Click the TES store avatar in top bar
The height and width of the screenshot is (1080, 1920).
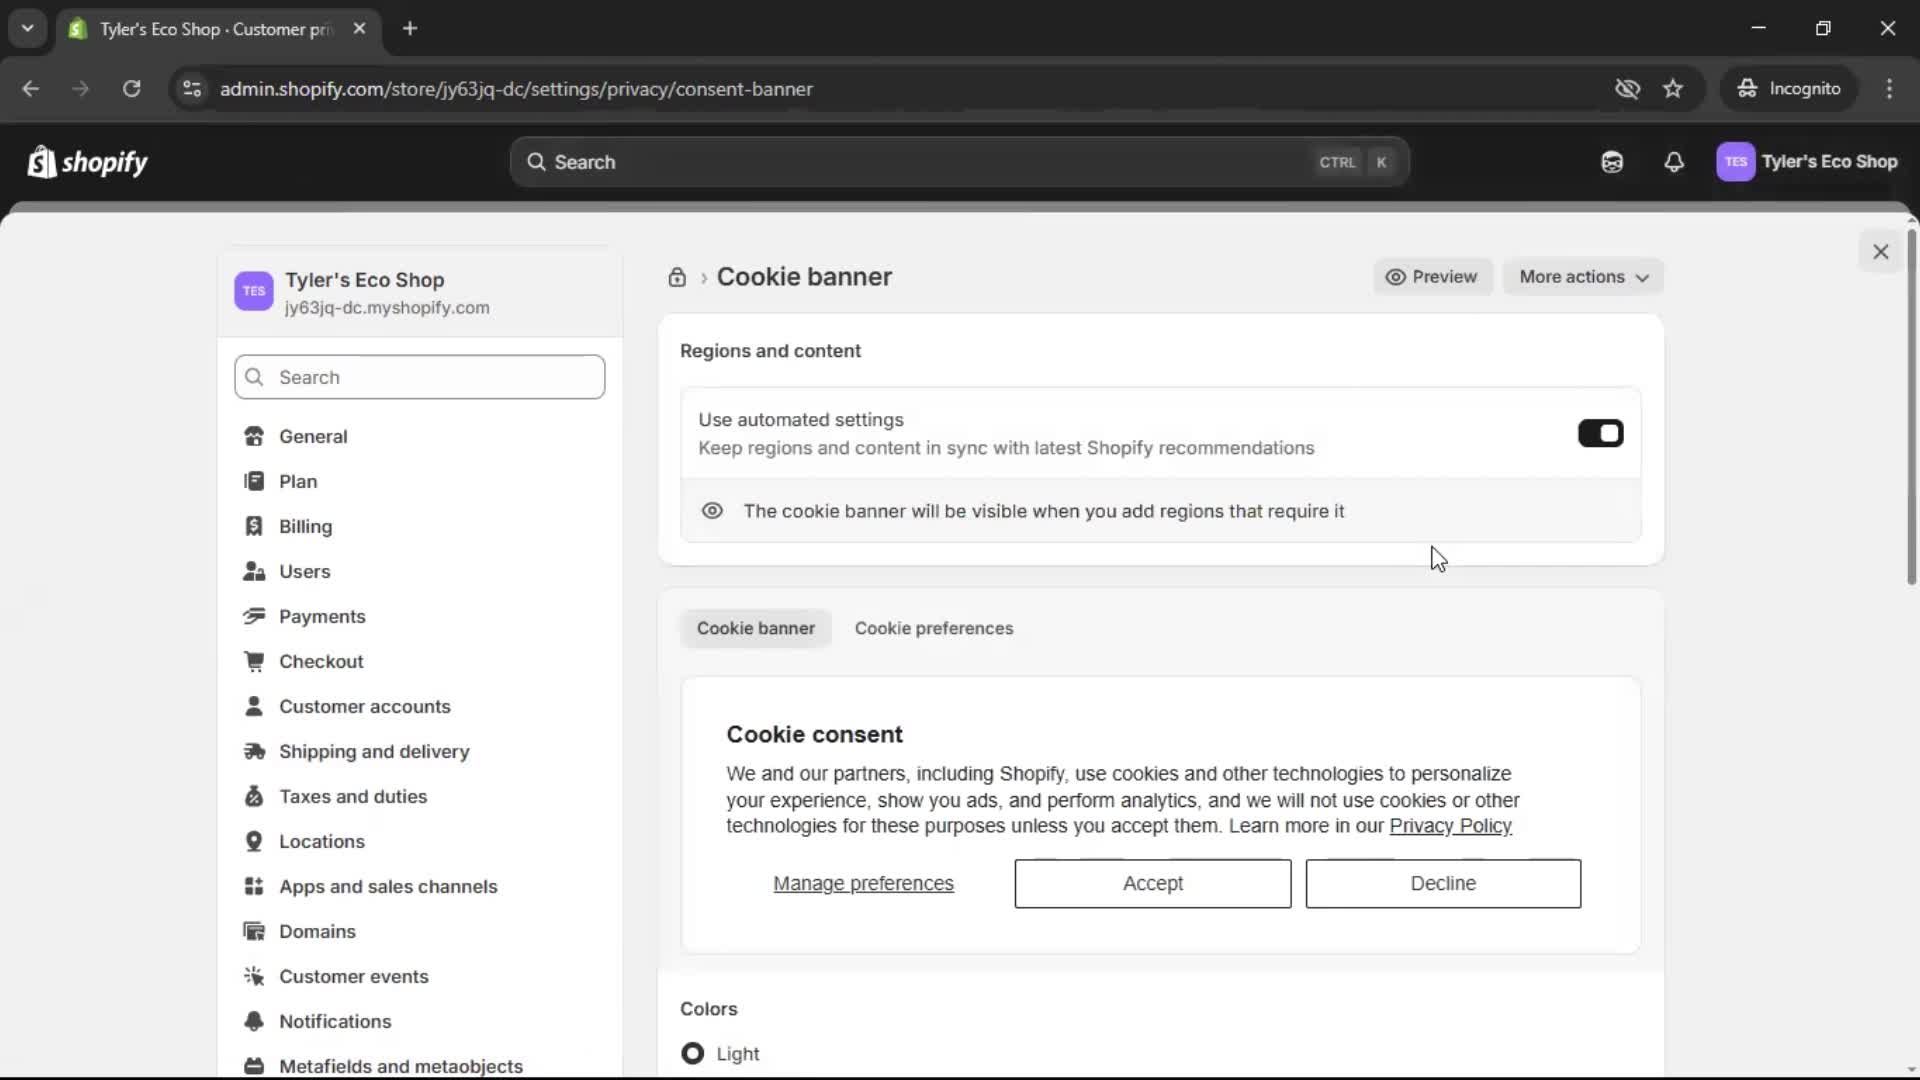[x=1735, y=162]
